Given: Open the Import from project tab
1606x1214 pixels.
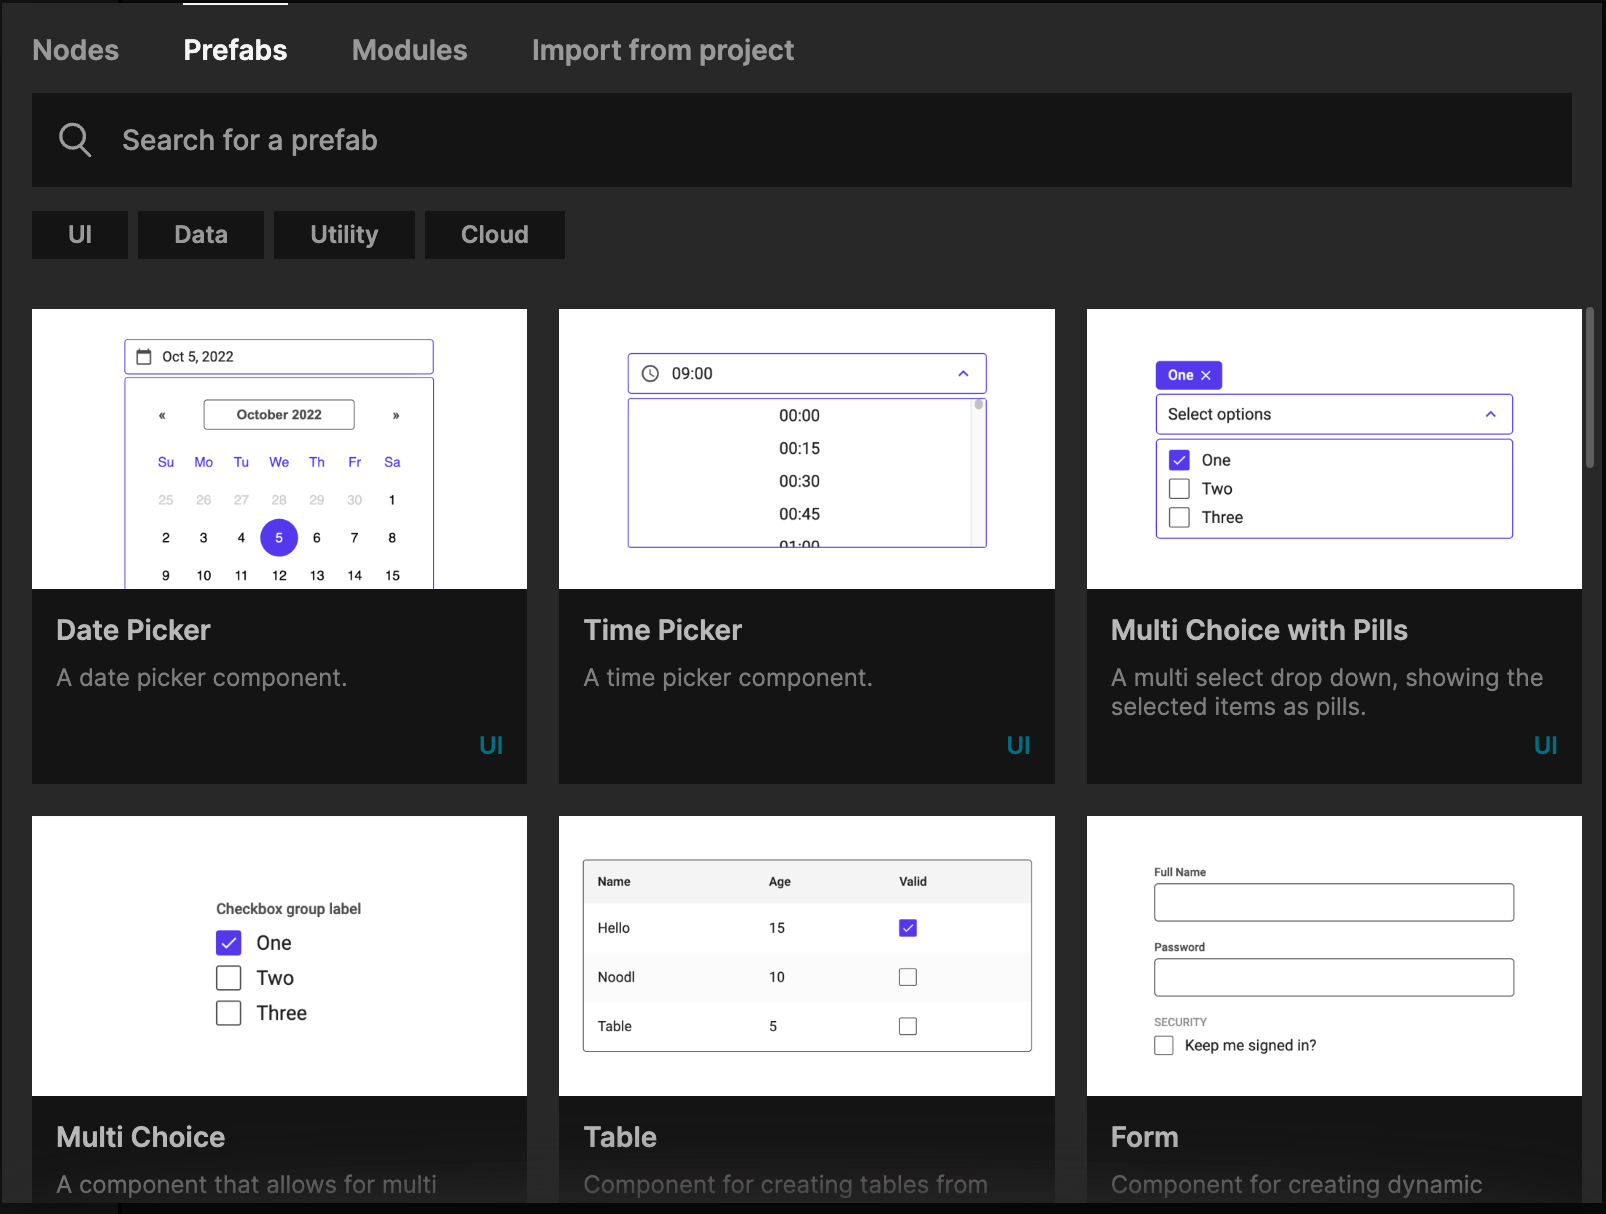Looking at the screenshot, I should [x=662, y=50].
